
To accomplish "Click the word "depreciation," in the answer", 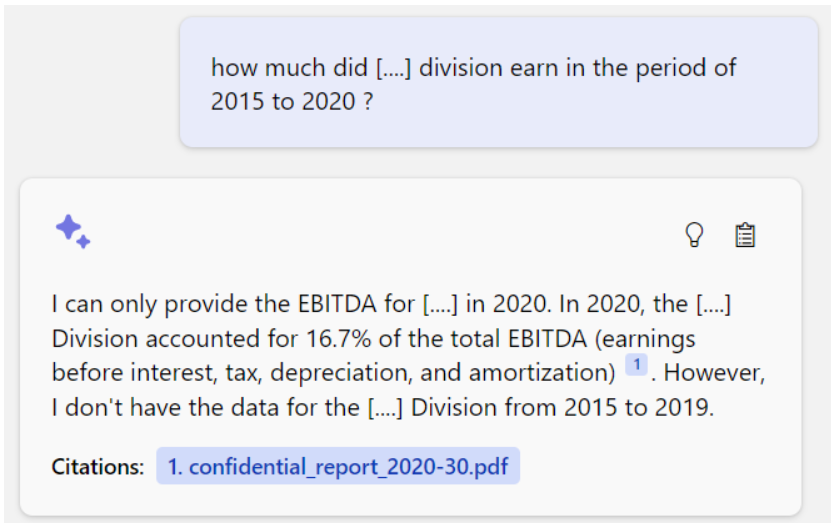I will [341, 373].
